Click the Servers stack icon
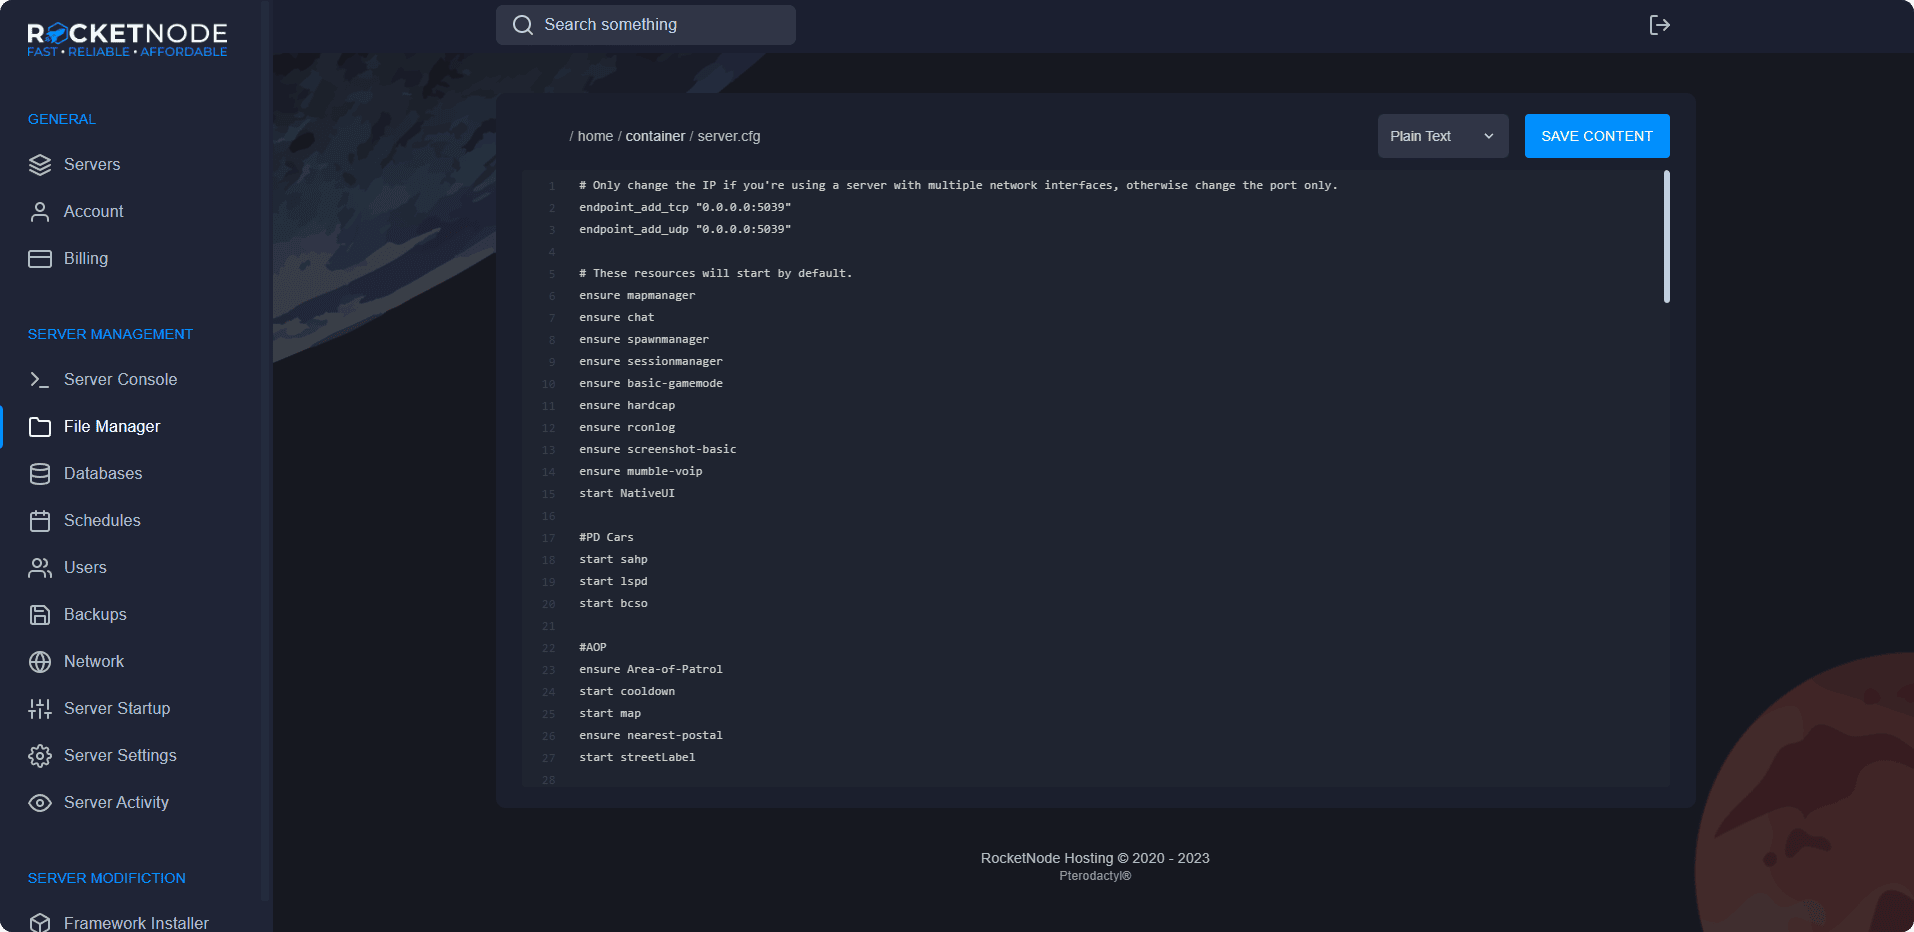 coord(40,165)
